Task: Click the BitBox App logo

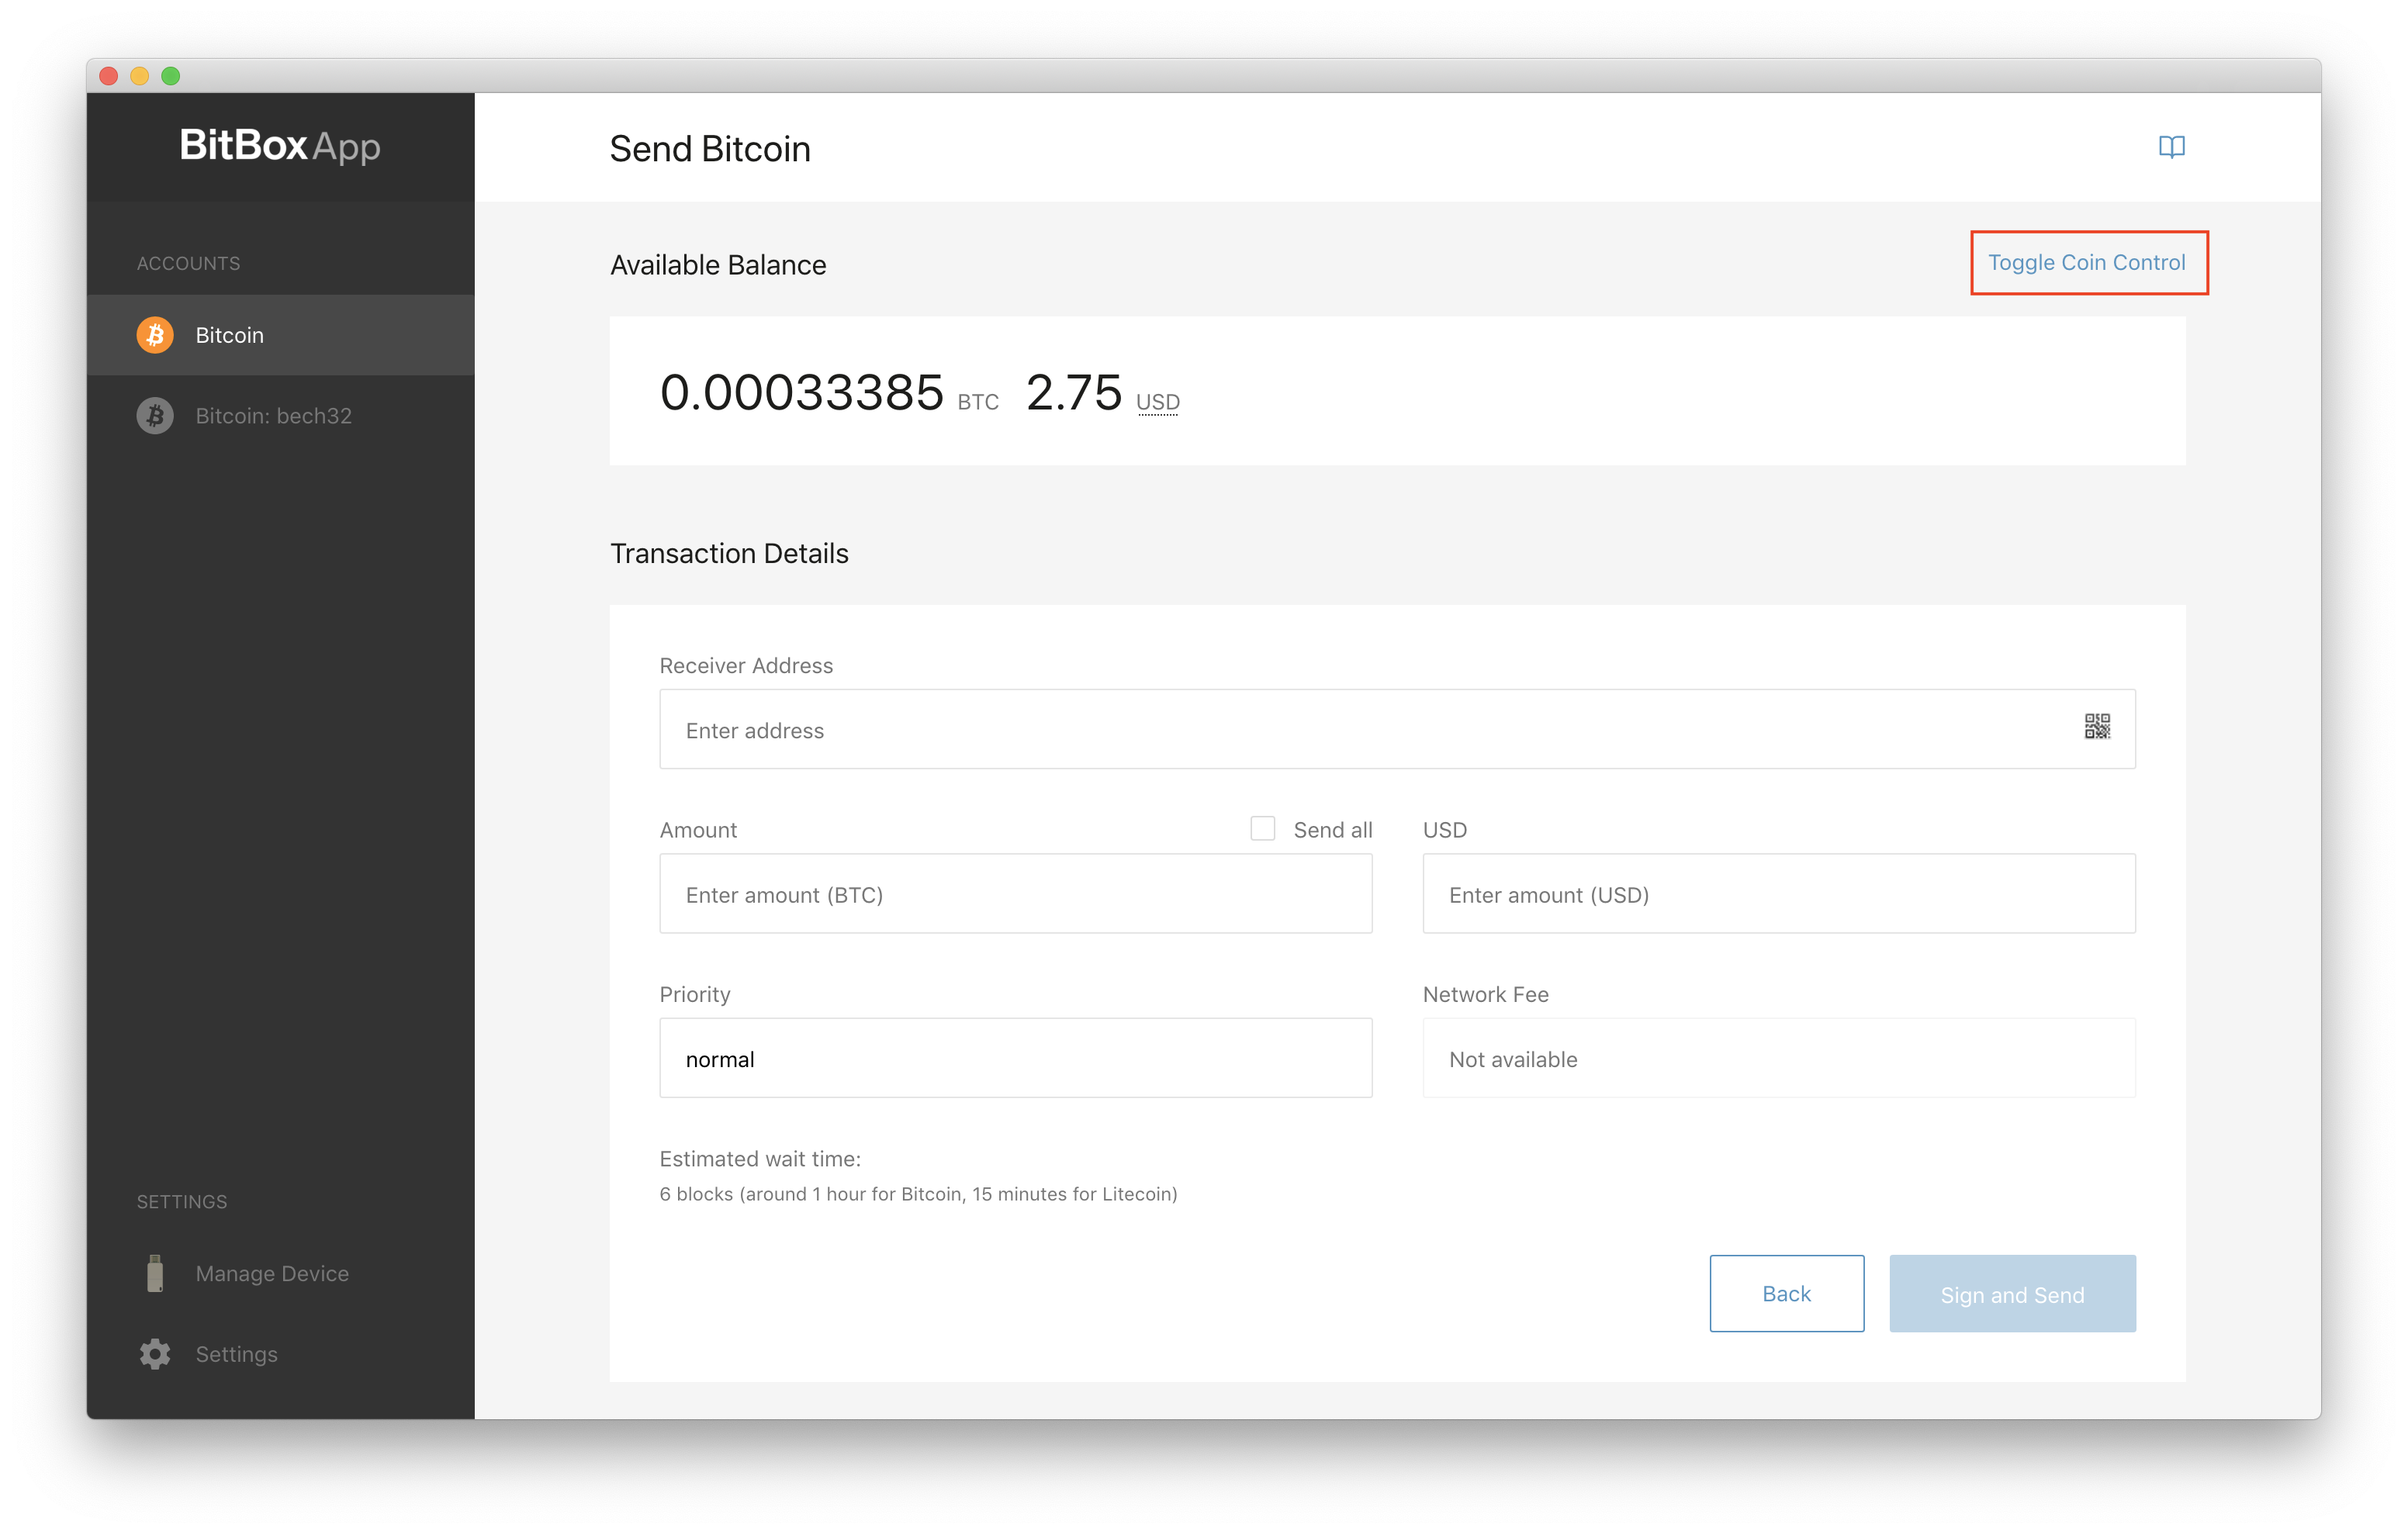Action: click(x=280, y=146)
